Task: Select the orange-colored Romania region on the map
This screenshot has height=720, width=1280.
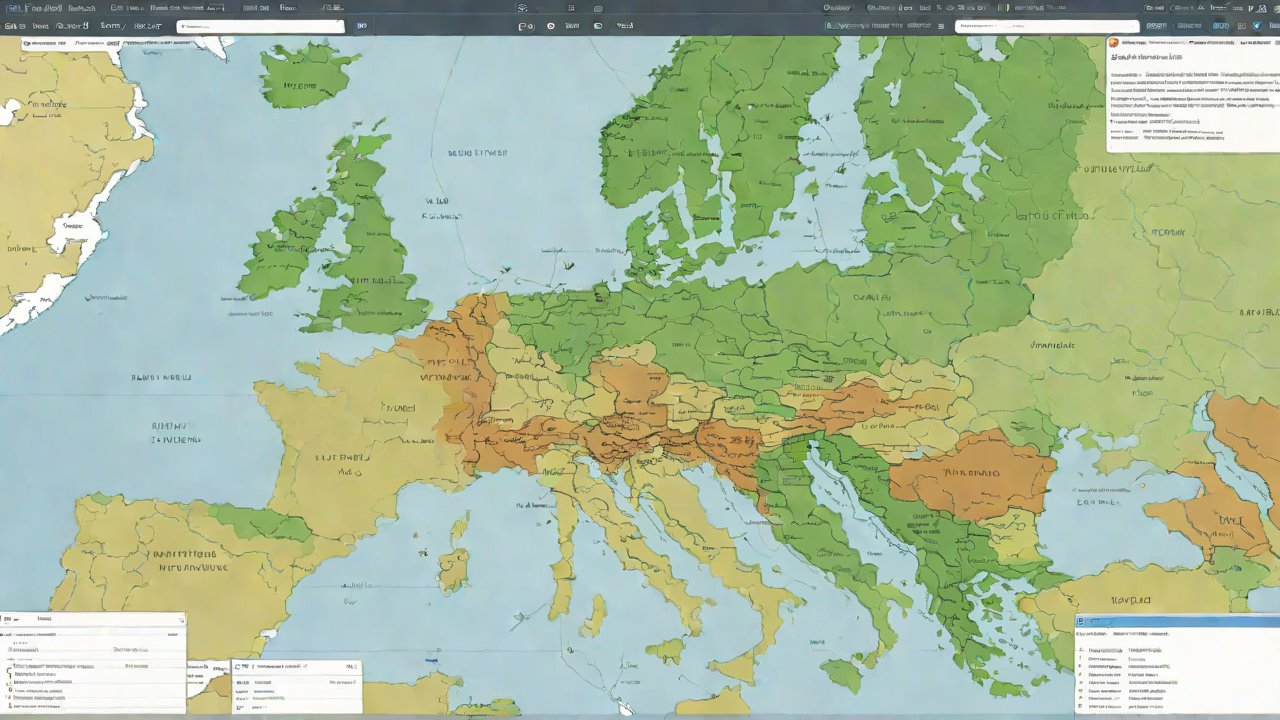Action: coord(970,475)
